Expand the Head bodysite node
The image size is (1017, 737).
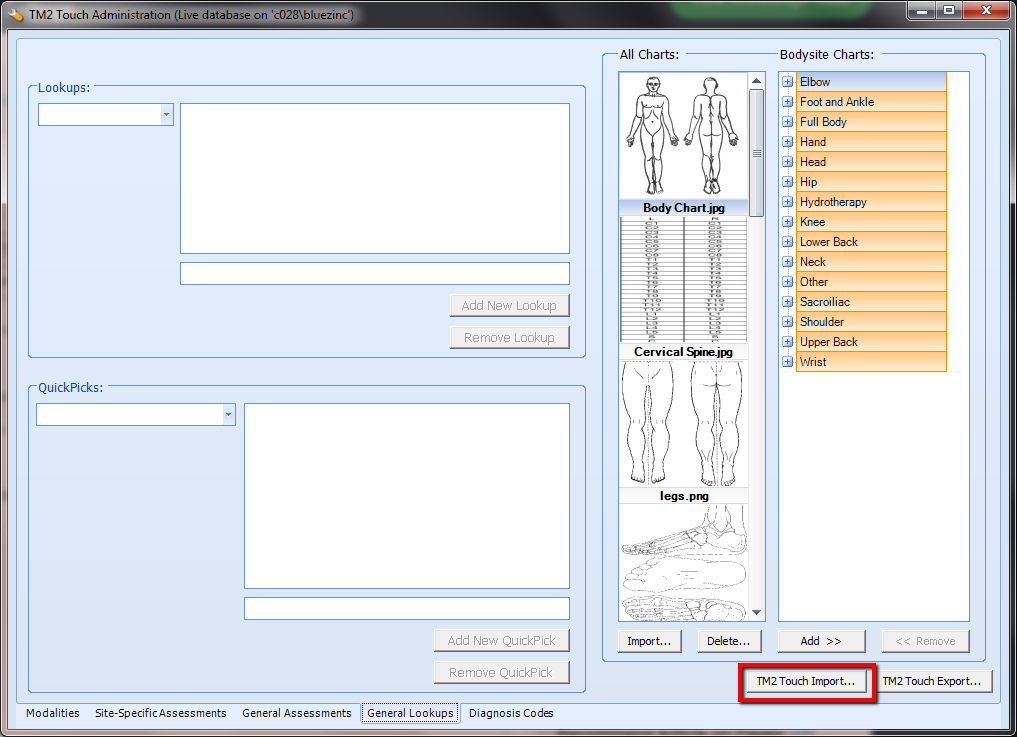pos(787,162)
